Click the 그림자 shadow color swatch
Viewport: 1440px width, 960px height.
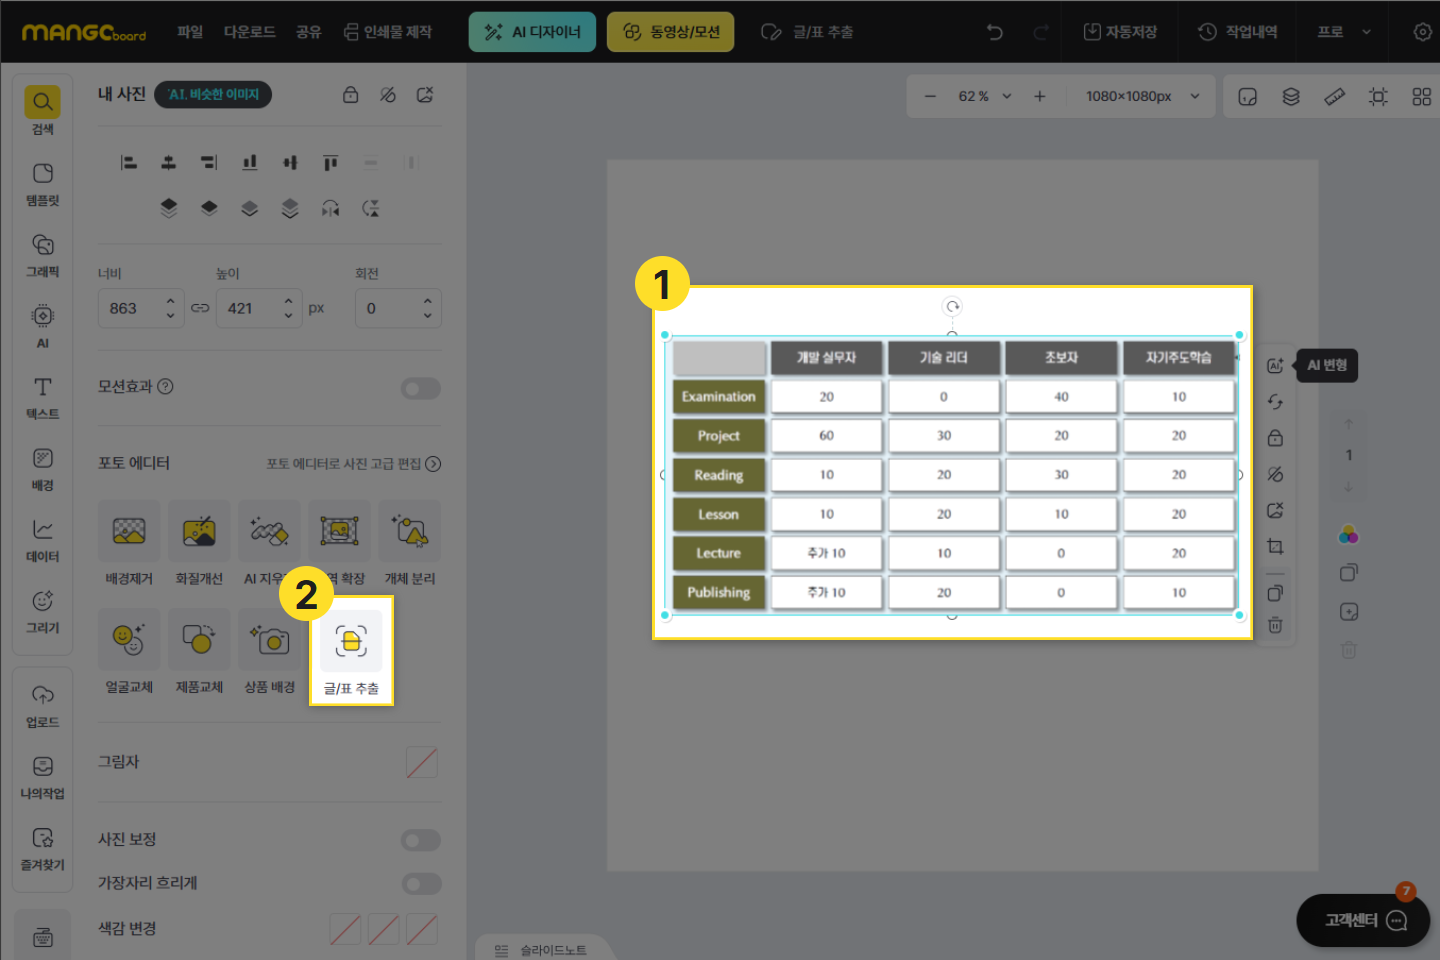pos(422,763)
